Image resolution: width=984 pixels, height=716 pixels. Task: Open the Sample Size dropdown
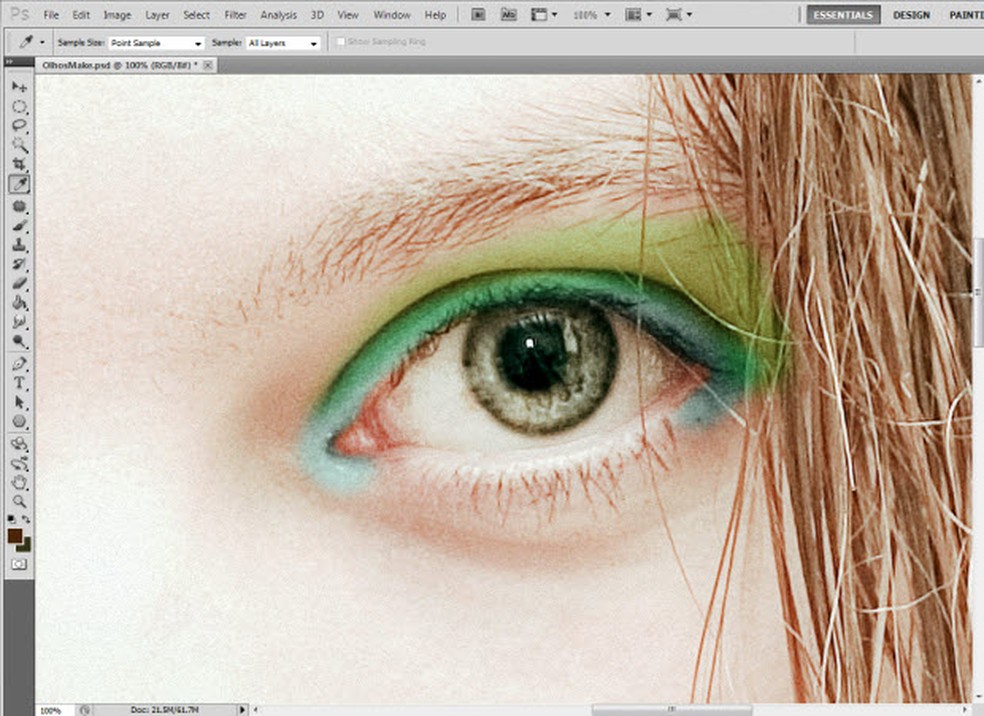coord(156,43)
